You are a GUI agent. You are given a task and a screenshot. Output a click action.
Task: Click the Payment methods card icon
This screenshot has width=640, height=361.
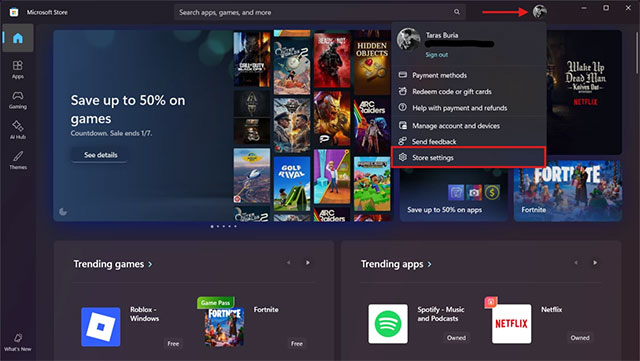pos(402,75)
